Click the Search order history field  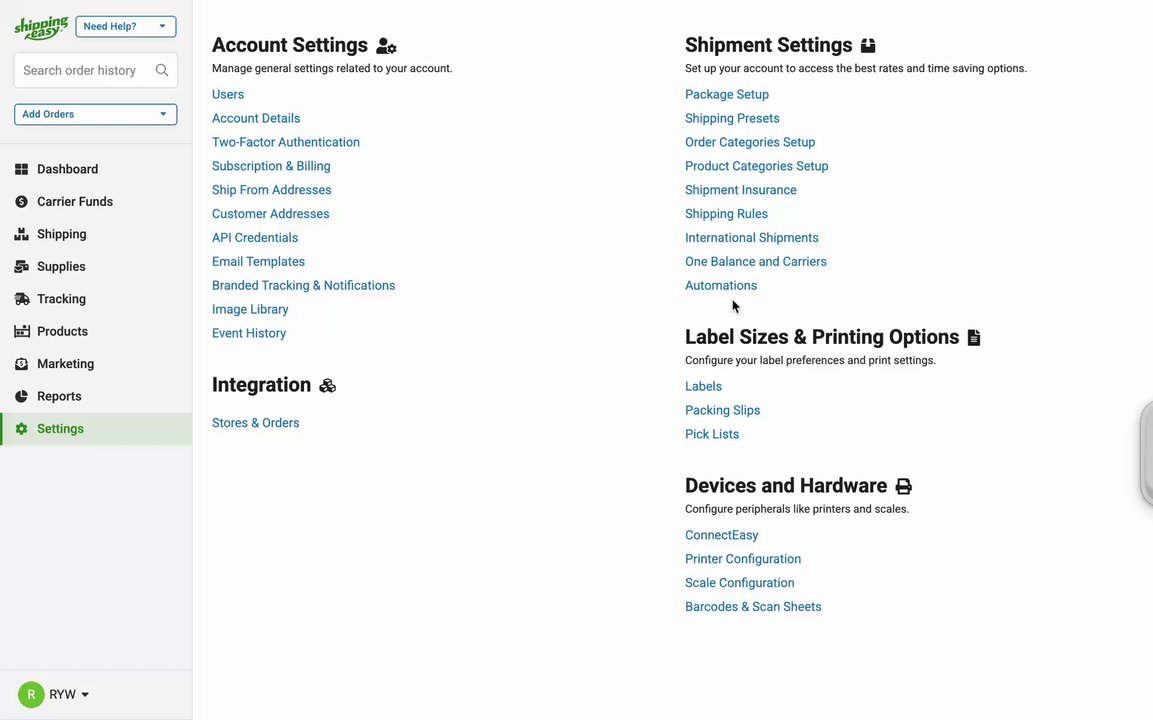pyautogui.click(x=96, y=71)
